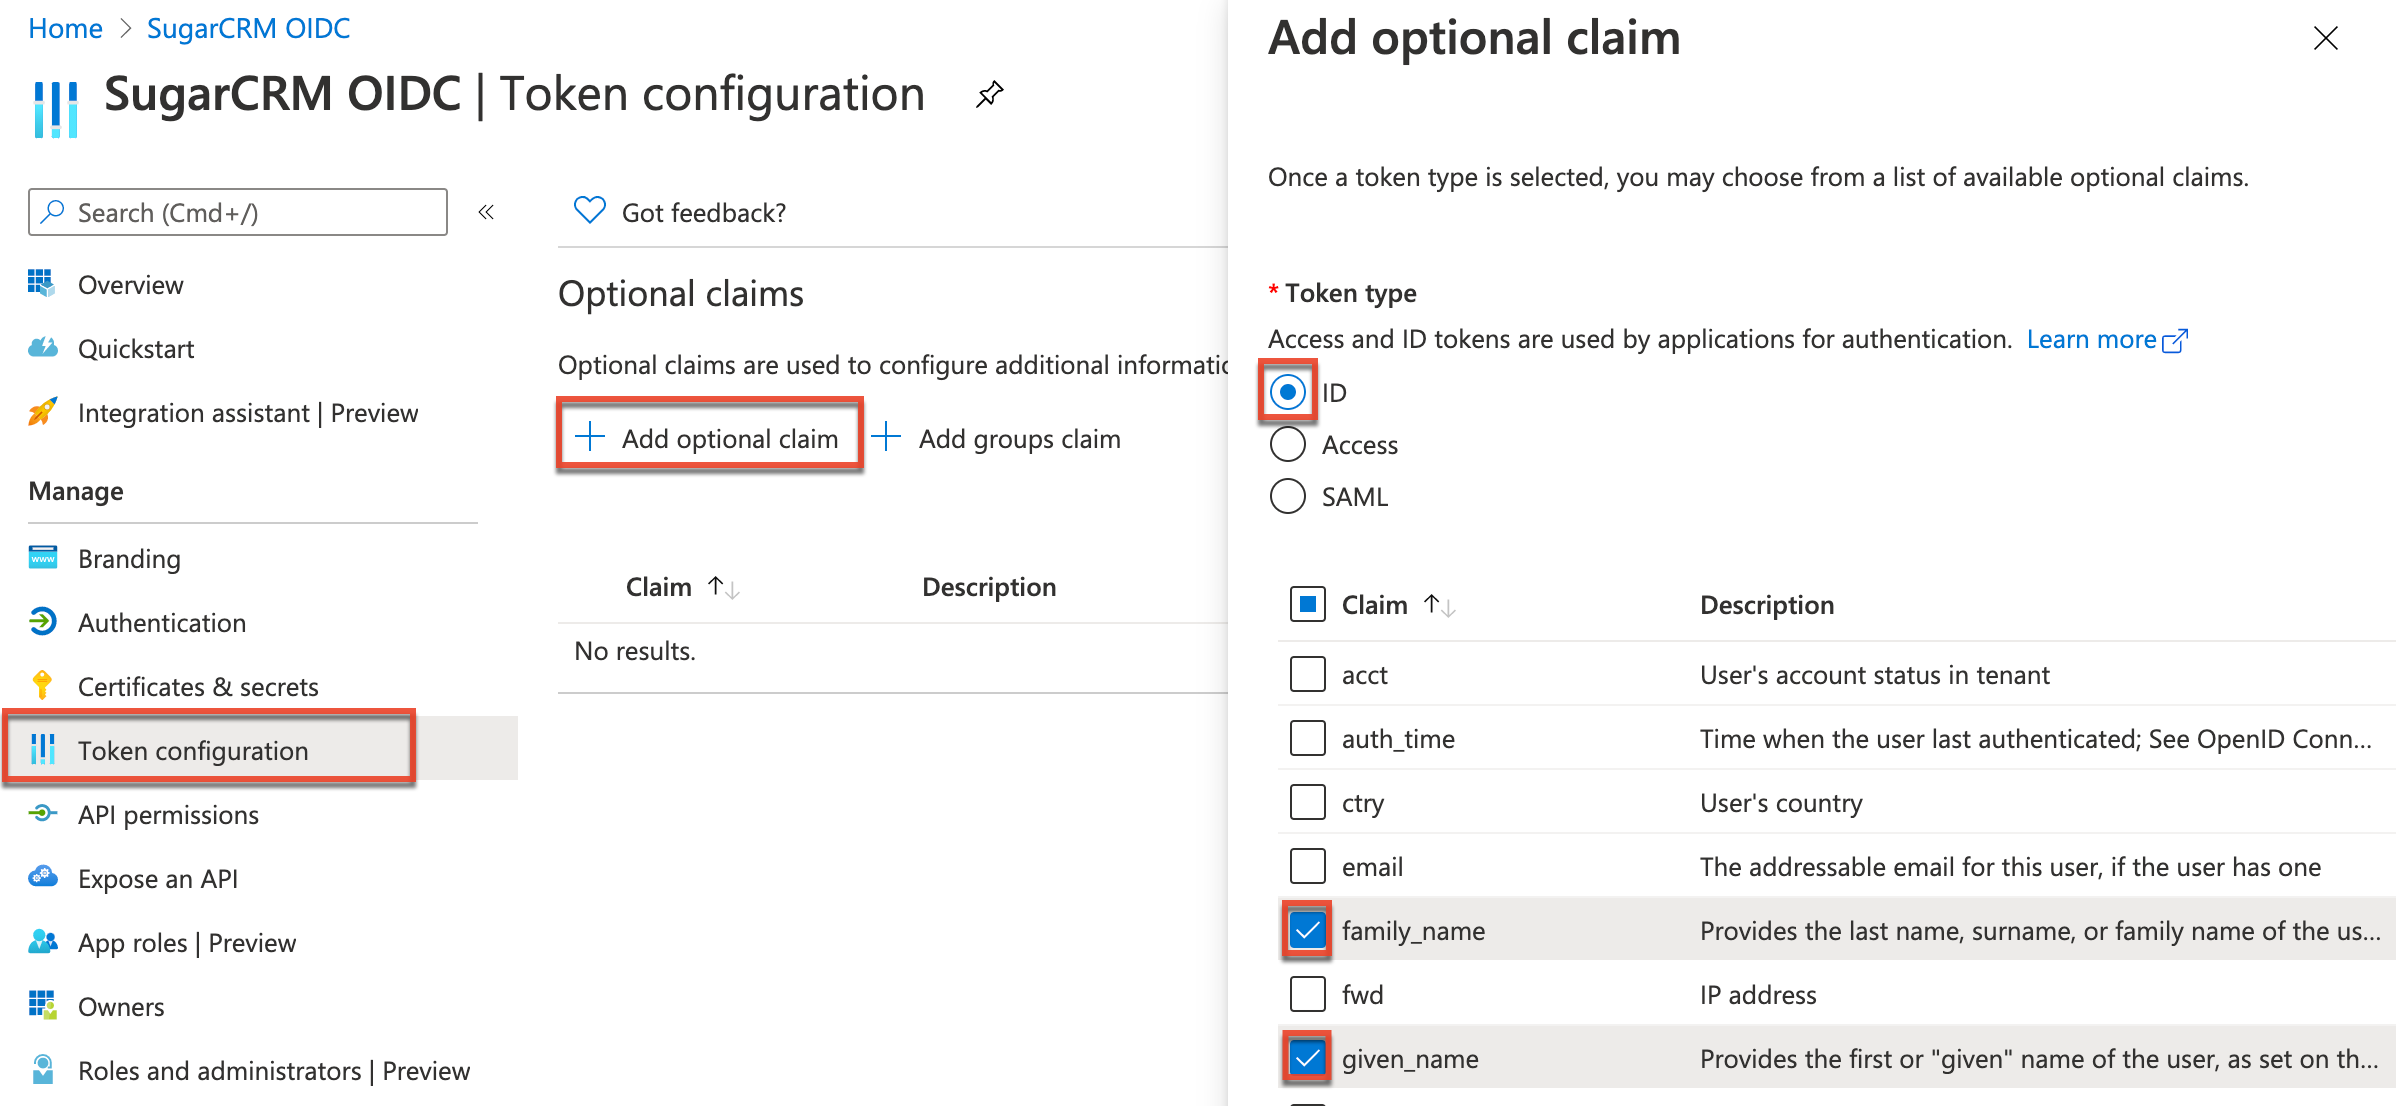Click the Owners icon in sidebar
This screenshot has width=2396, height=1106.
pos(42,1006)
